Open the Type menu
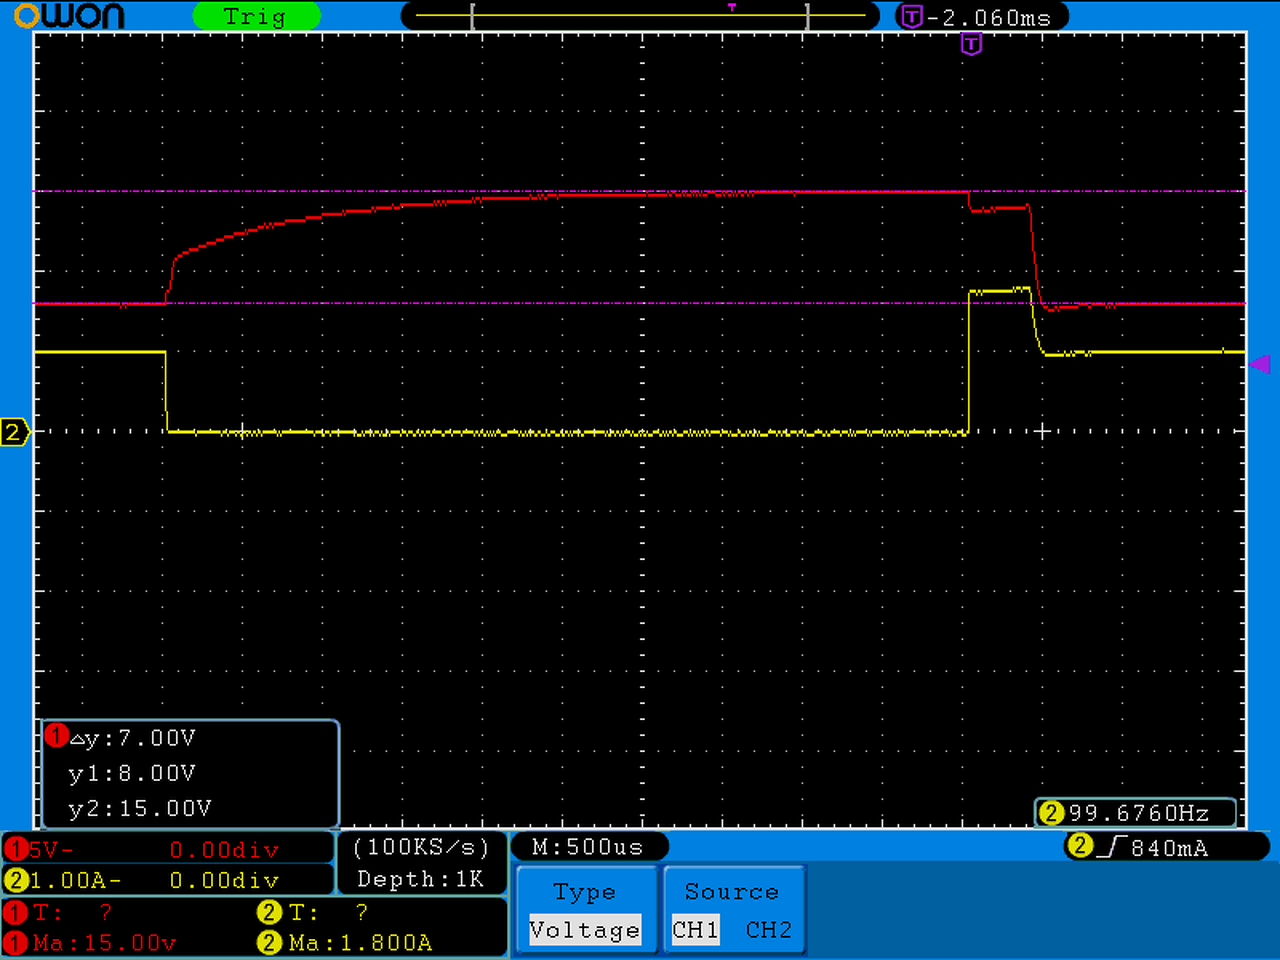Screen dimensions: 1280x960 tap(585, 891)
